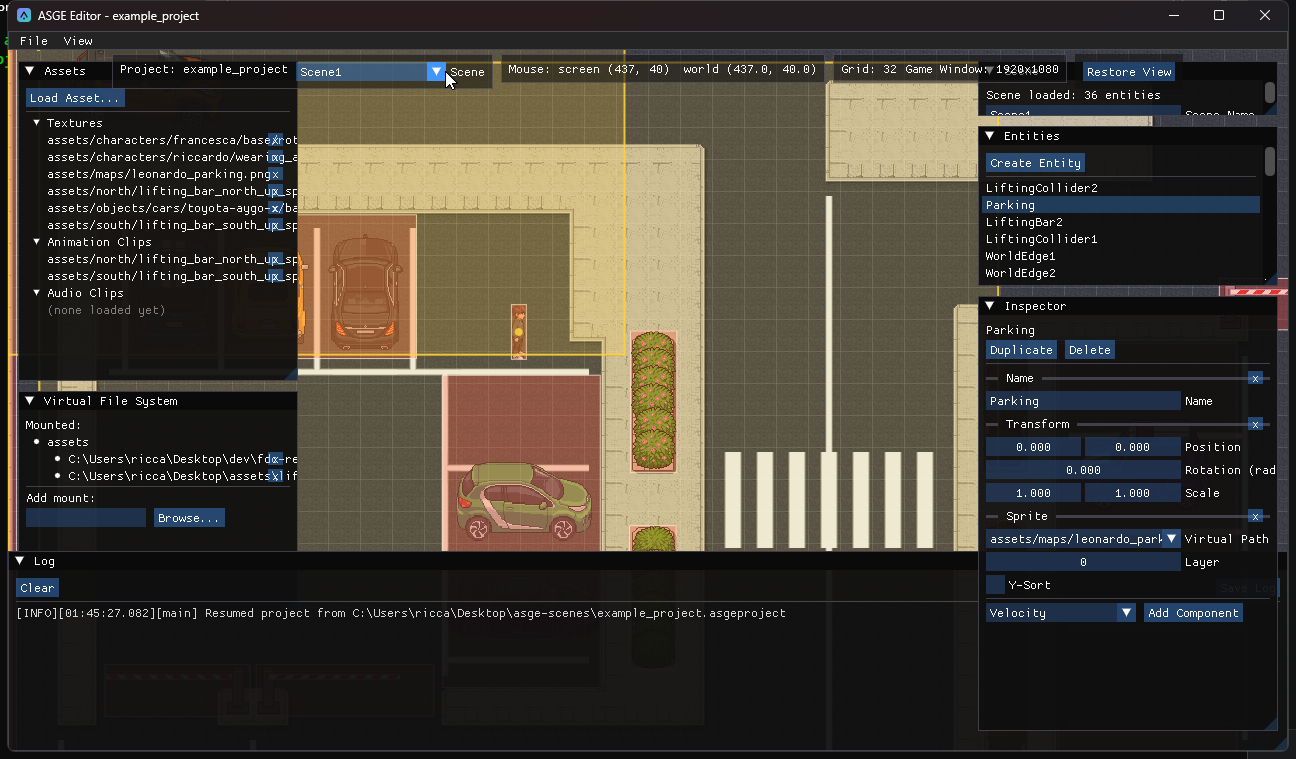Screen dimensions: 1296x759
Task: Click the Load Asset... button
Action: (x=75, y=98)
